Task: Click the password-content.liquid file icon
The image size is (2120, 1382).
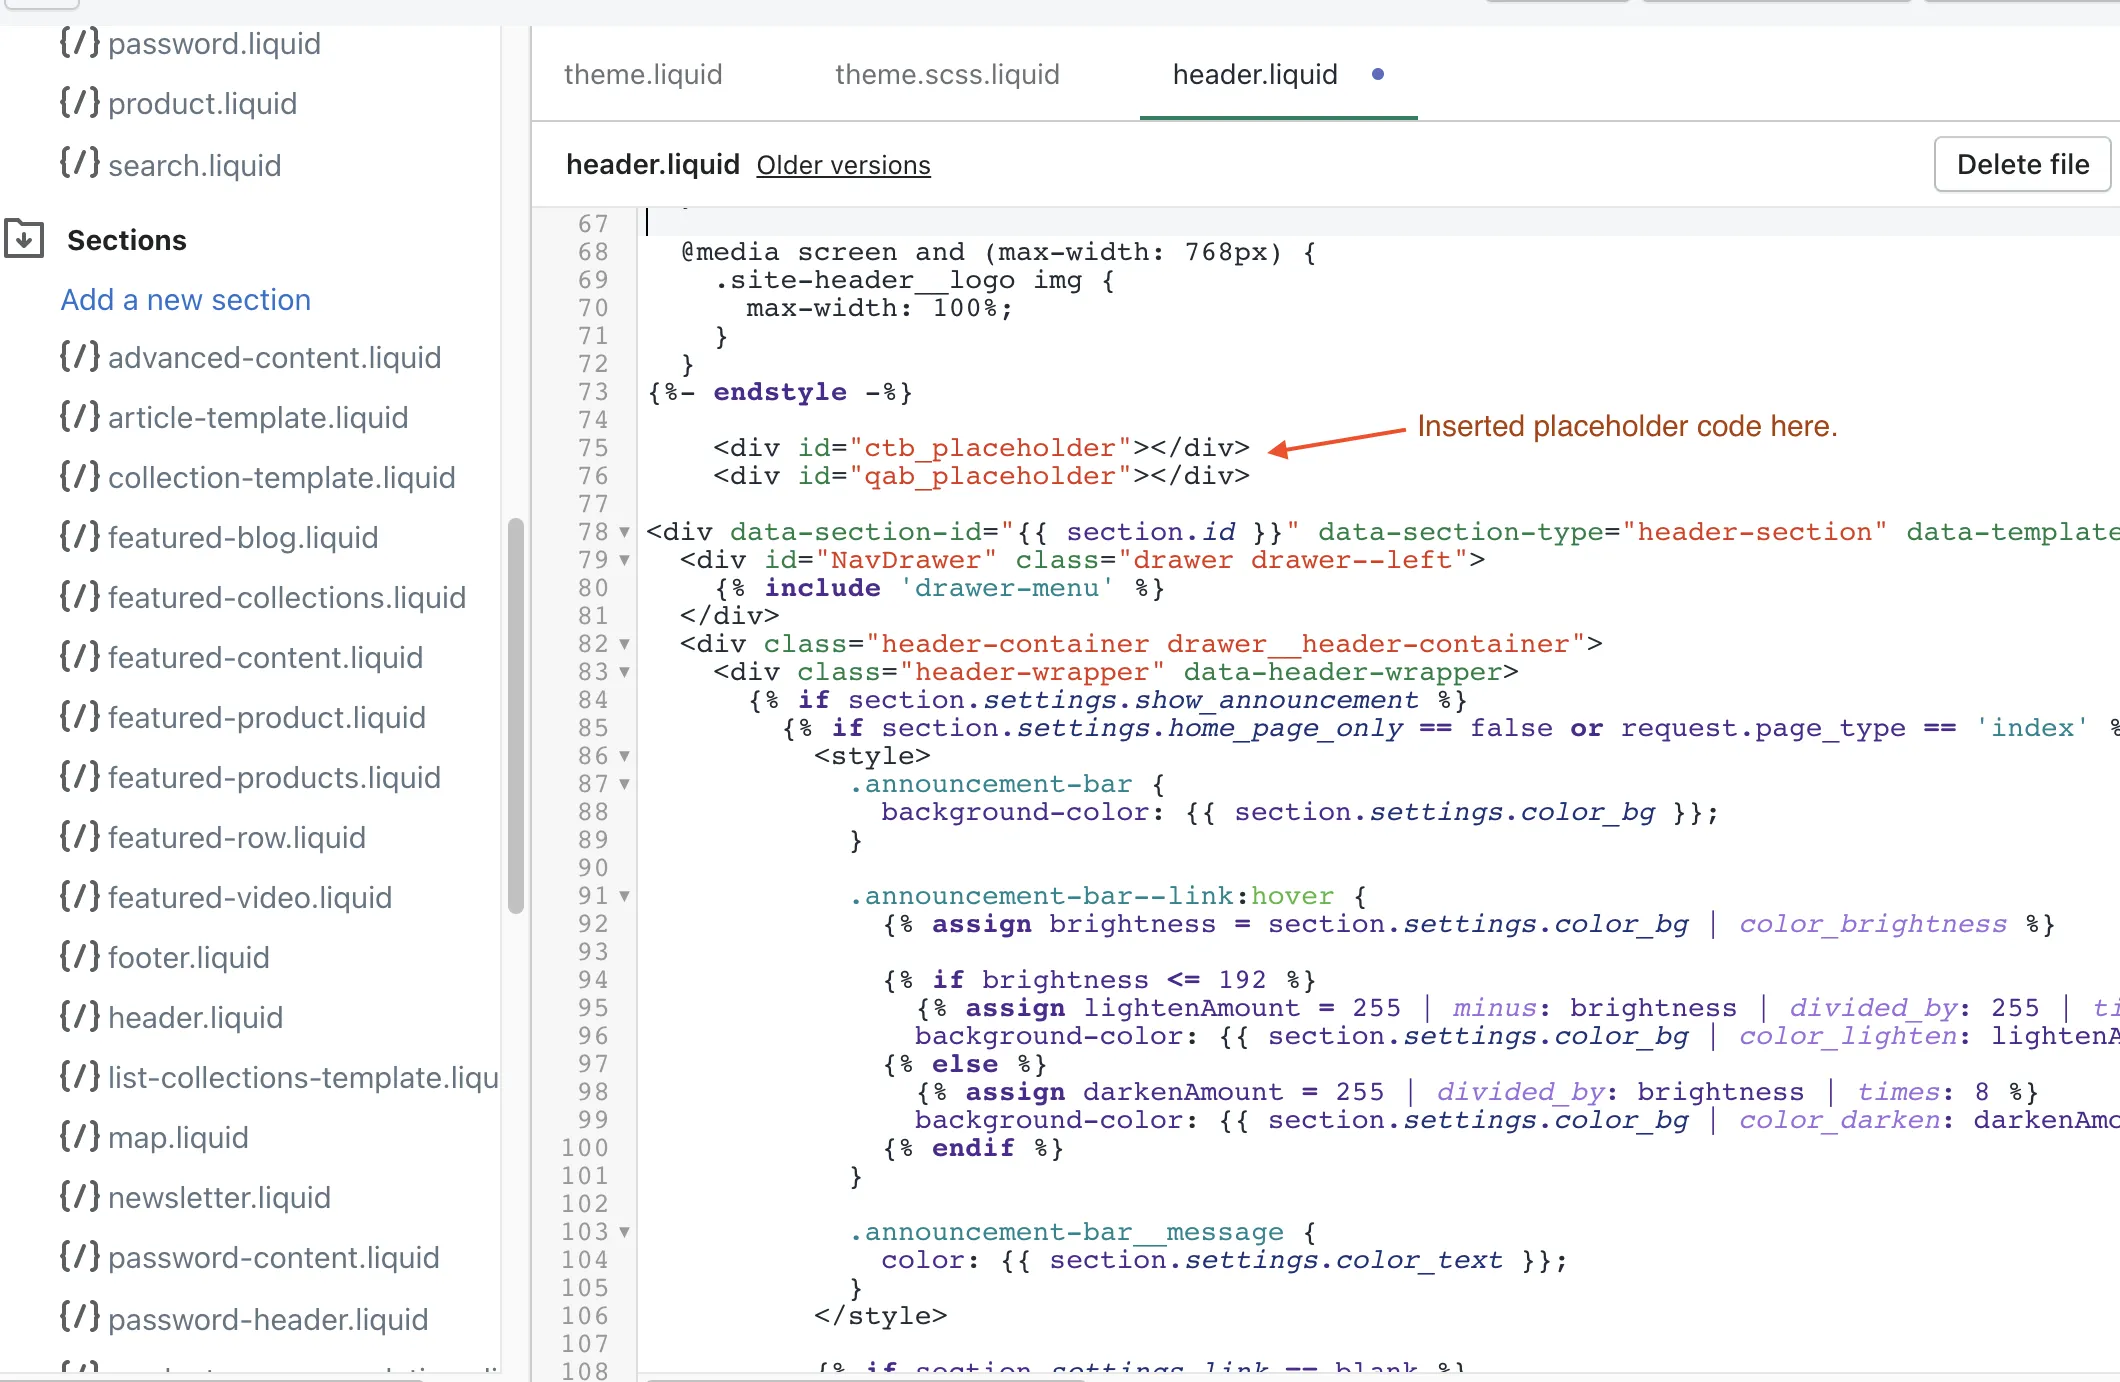Action: tap(80, 1257)
